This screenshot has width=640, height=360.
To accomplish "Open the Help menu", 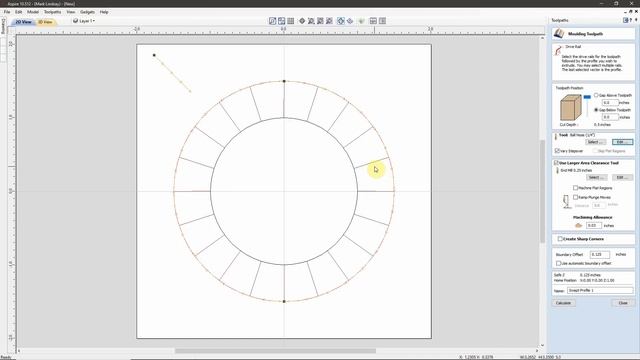I will tap(104, 12).
